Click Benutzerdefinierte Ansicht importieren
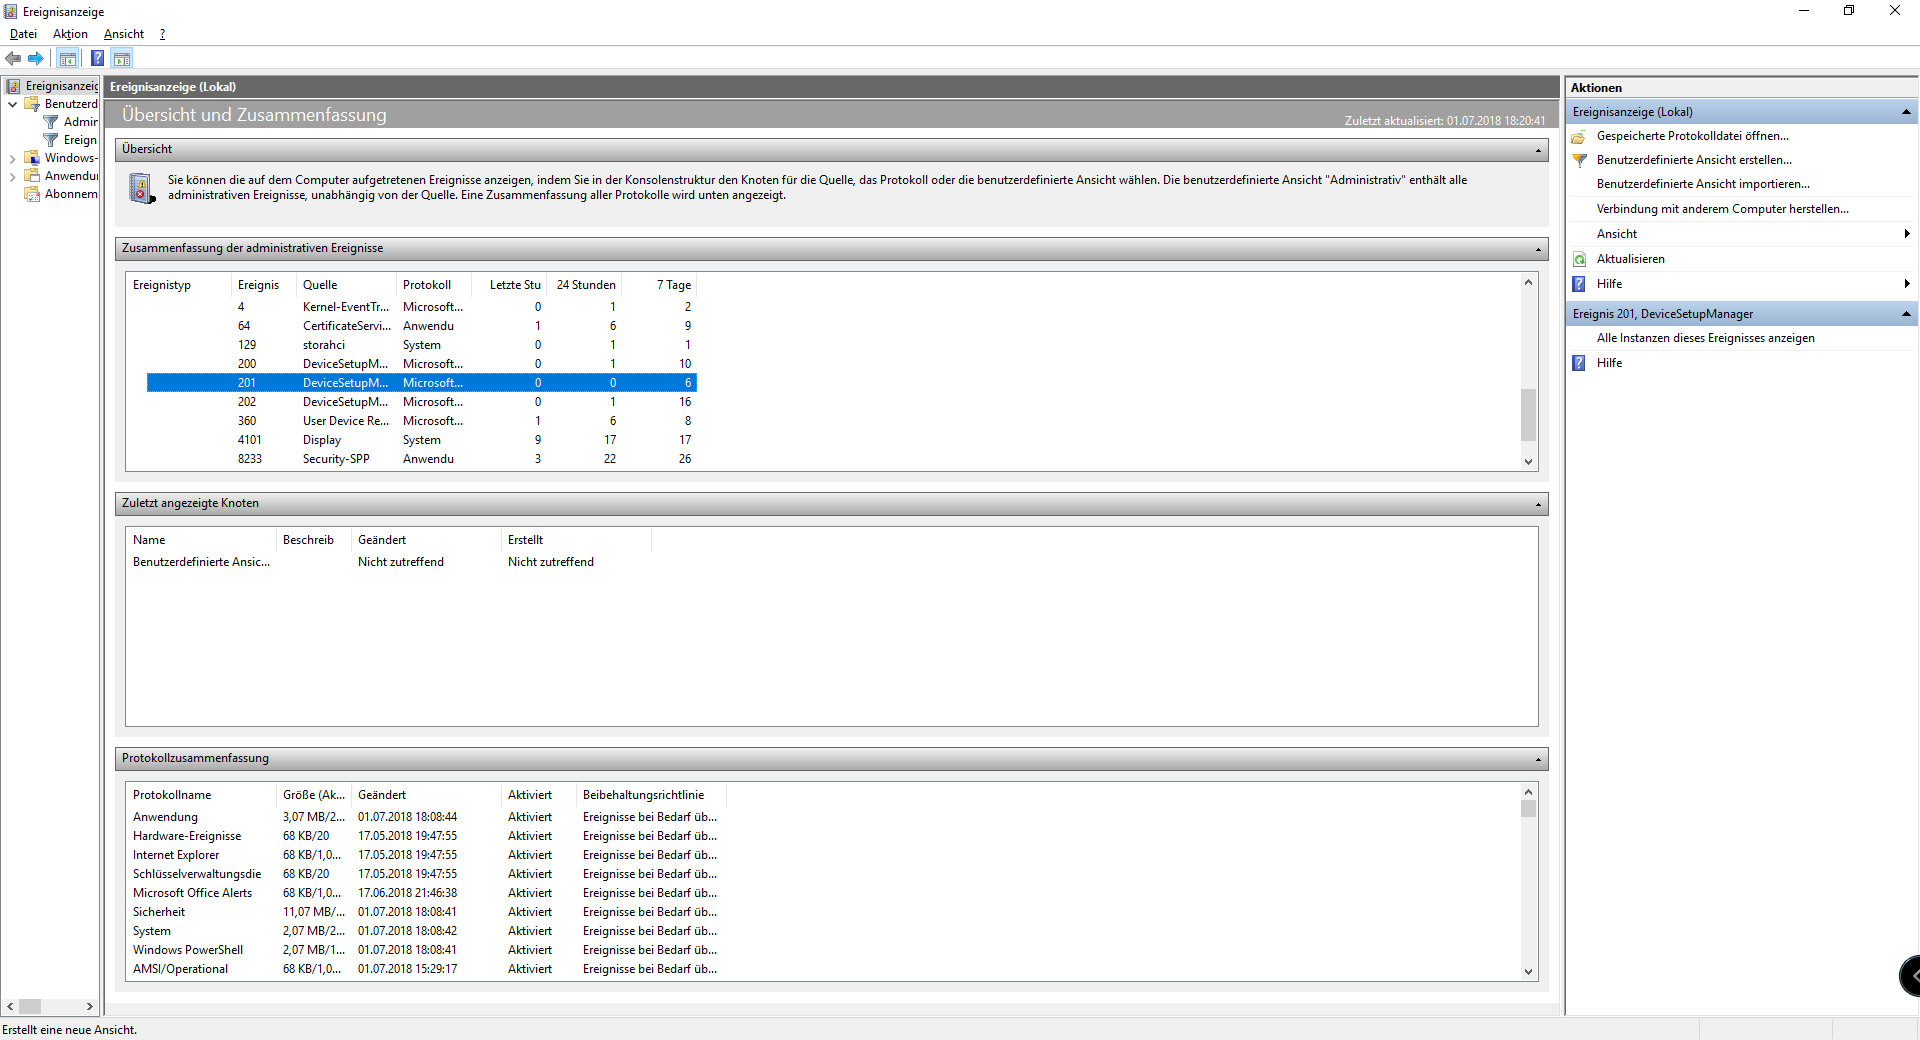1920x1040 pixels. tap(1703, 184)
